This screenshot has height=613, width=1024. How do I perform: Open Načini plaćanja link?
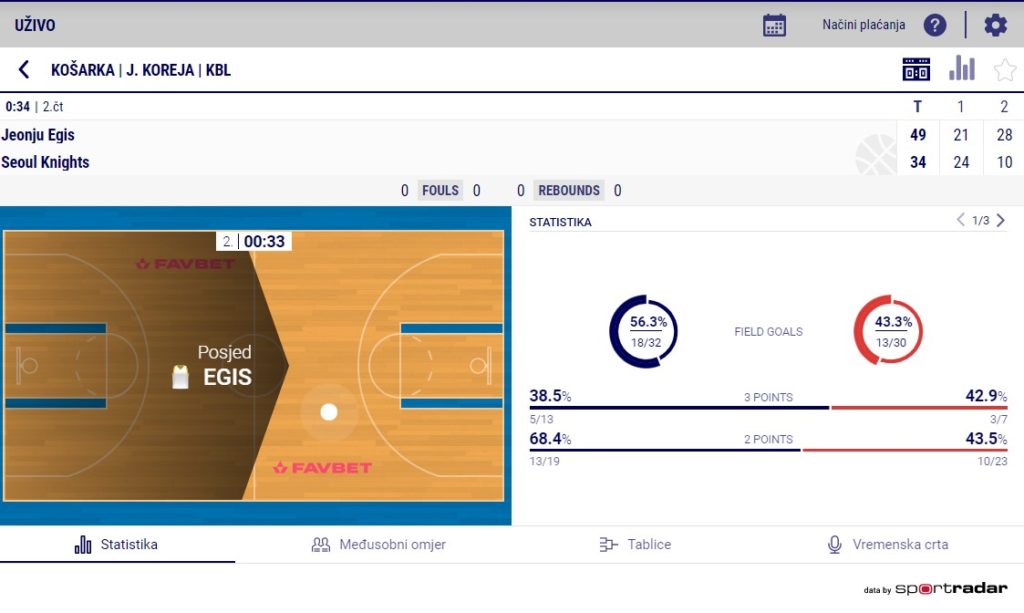[863, 25]
